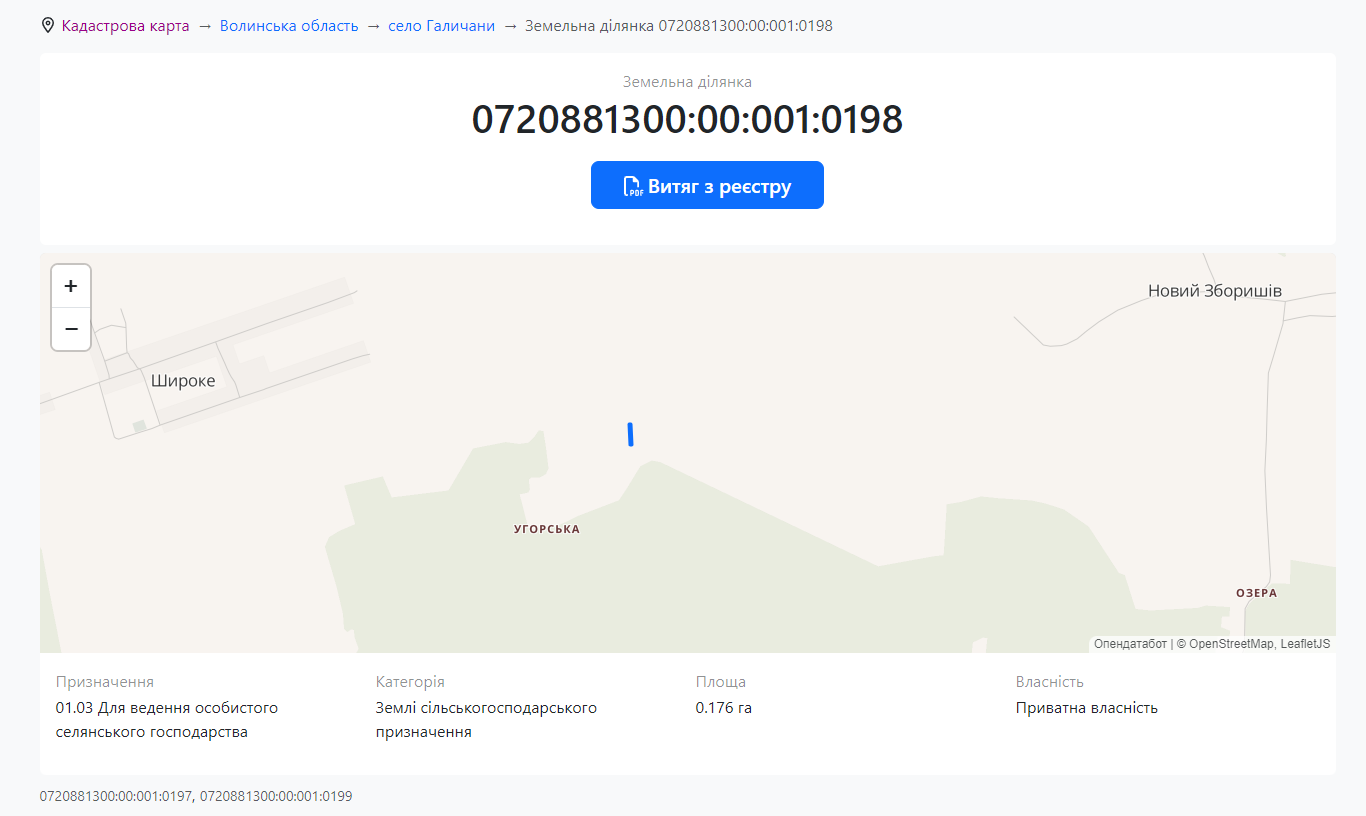Click the location pin icon in breadcrumb
The width and height of the screenshot is (1366, 816).
pos(48,26)
